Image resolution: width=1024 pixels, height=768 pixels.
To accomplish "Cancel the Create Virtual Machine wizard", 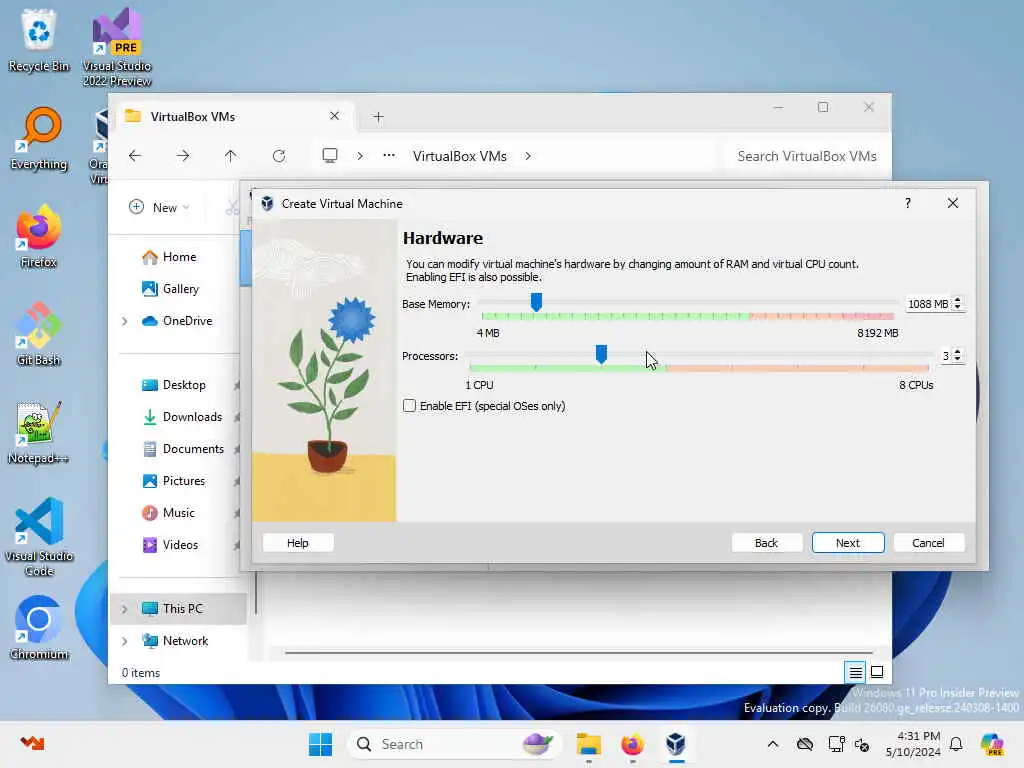I will click(x=928, y=543).
